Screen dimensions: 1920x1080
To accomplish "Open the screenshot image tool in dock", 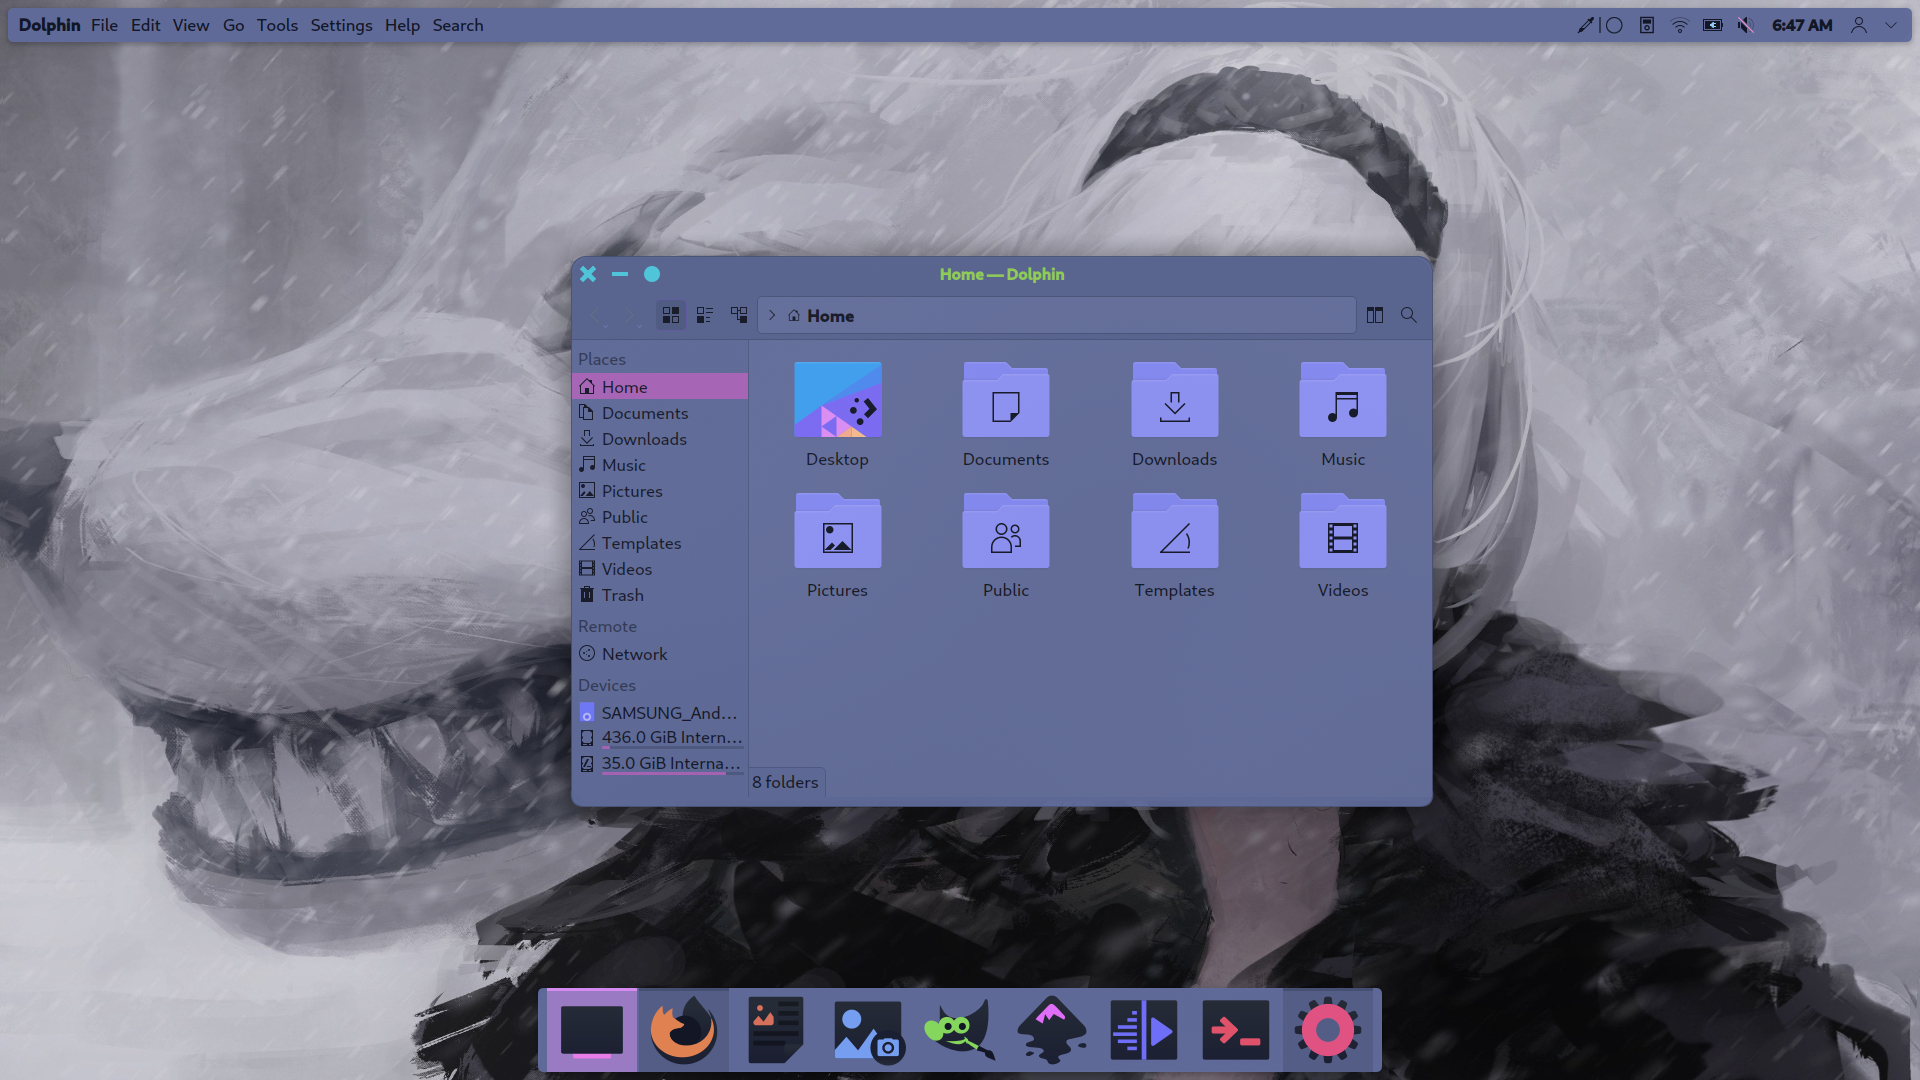I will click(x=868, y=1030).
